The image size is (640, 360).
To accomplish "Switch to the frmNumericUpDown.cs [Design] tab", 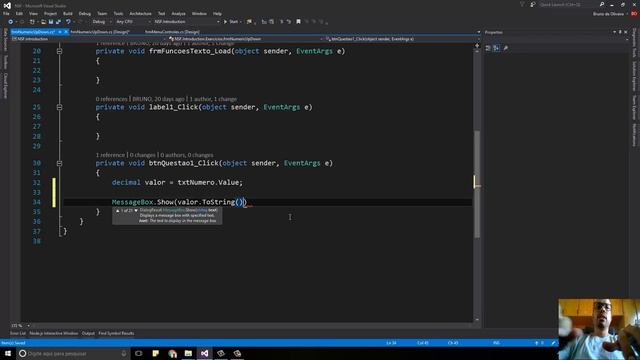I will point(100,32).
